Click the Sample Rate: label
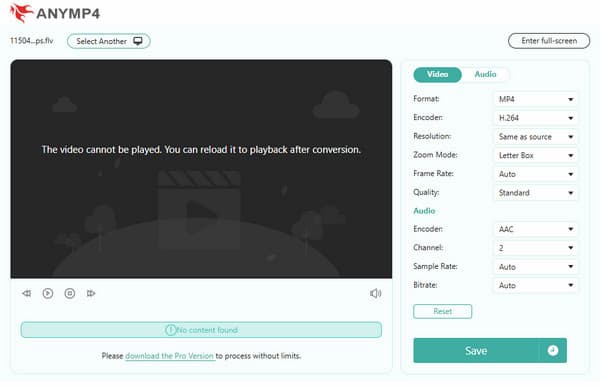The width and height of the screenshot is (600, 387). tap(435, 266)
